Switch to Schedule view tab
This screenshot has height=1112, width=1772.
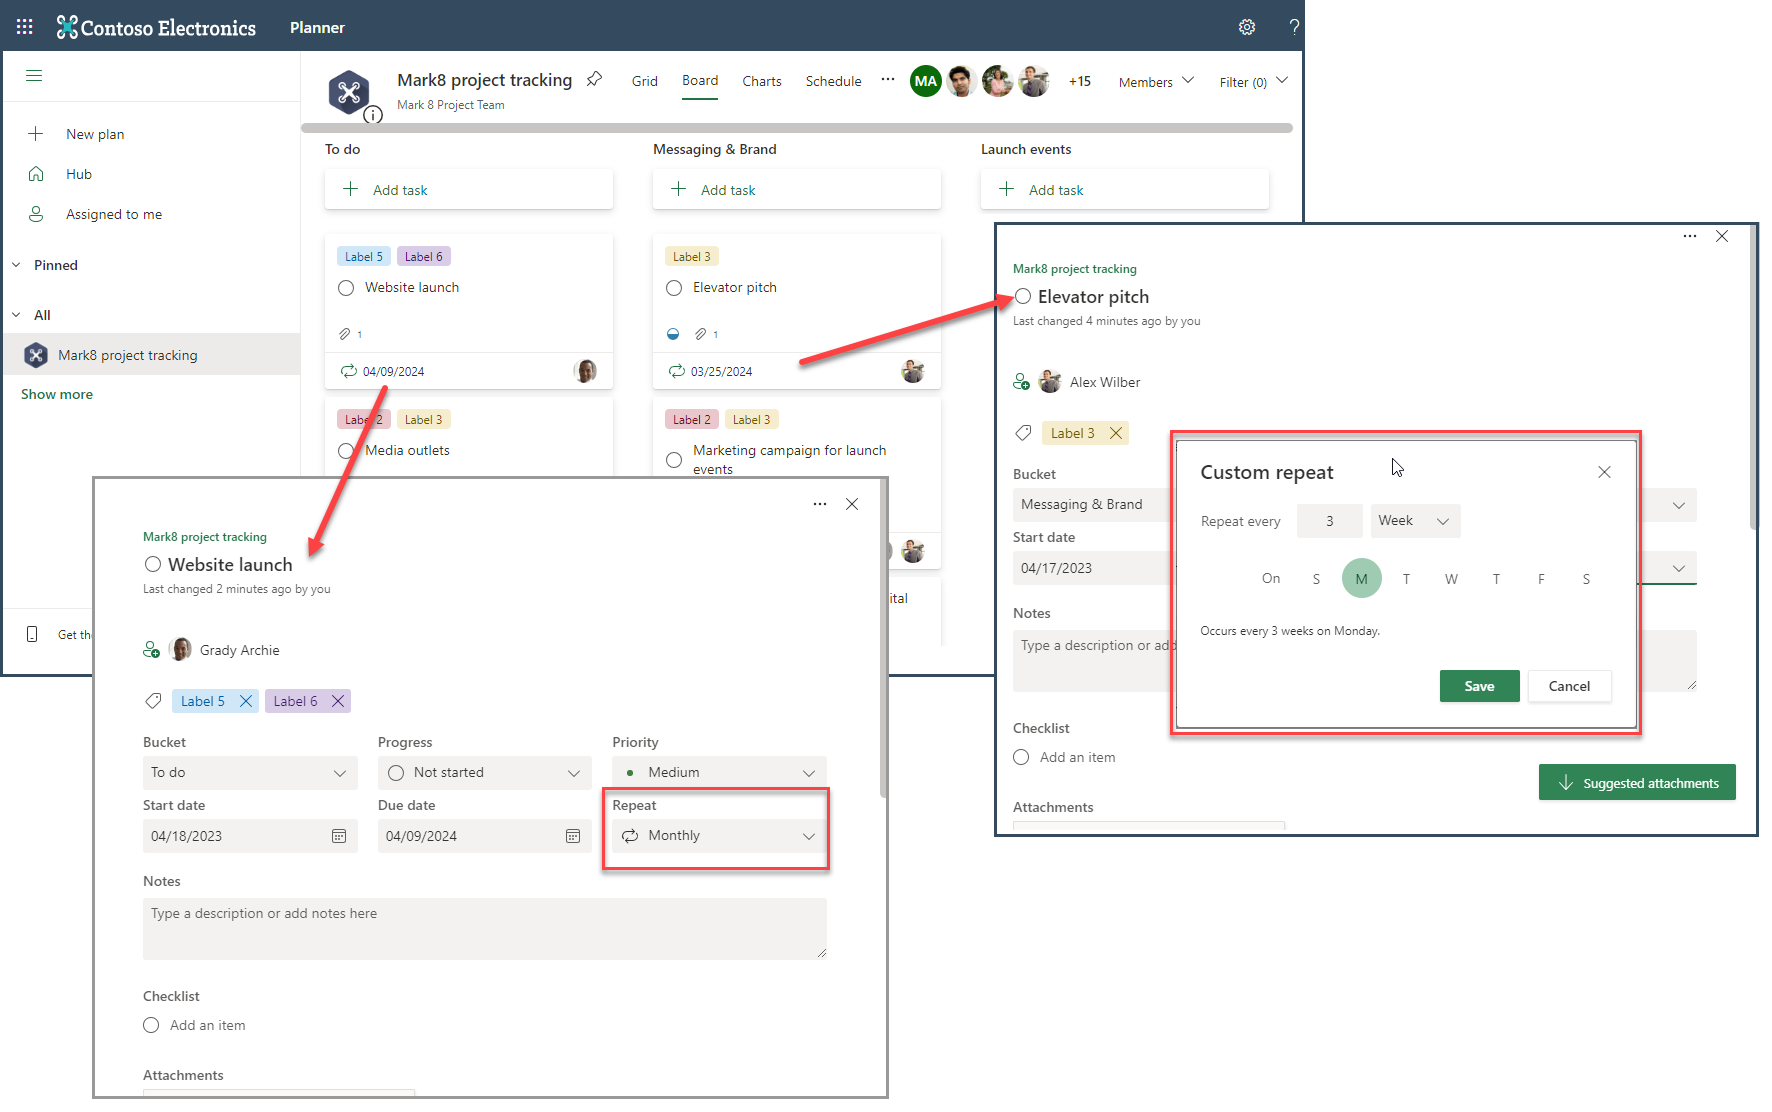pos(833,81)
